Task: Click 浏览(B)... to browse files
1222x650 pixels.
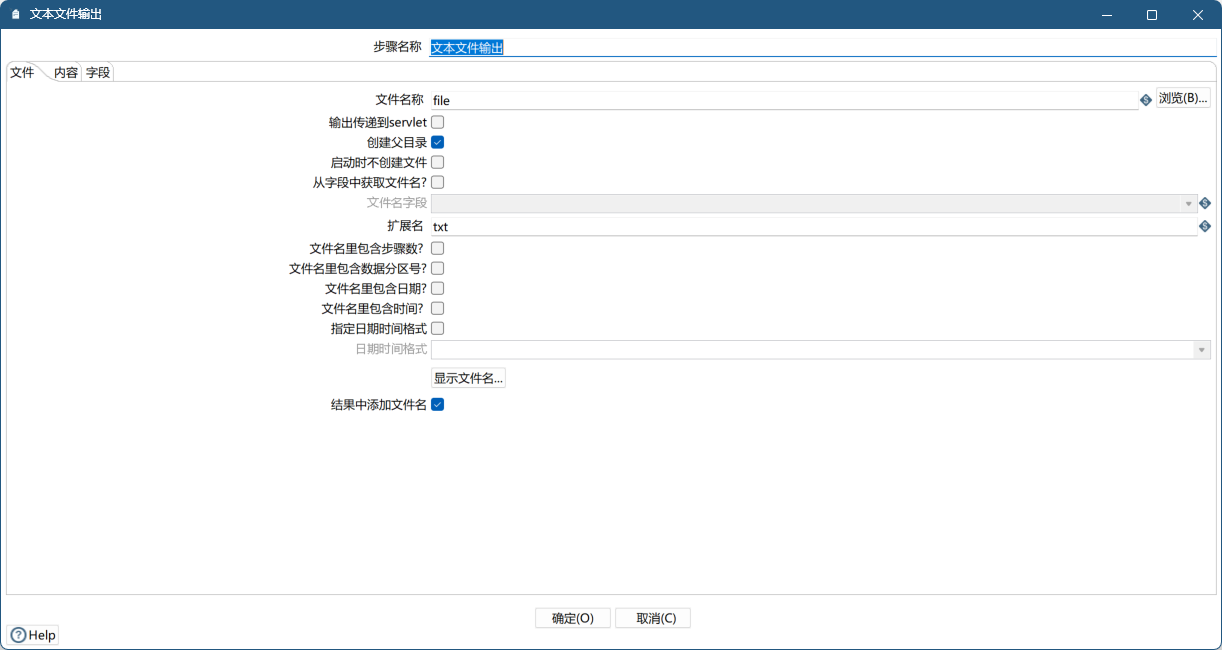Action: [1183, 98]
